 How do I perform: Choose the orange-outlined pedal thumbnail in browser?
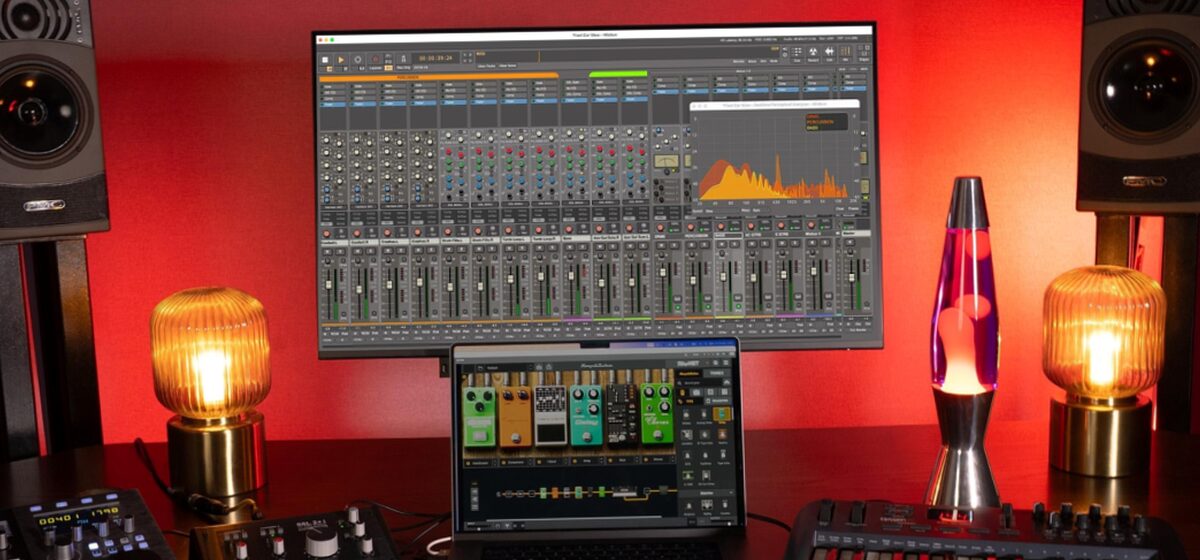coord(722,414)
